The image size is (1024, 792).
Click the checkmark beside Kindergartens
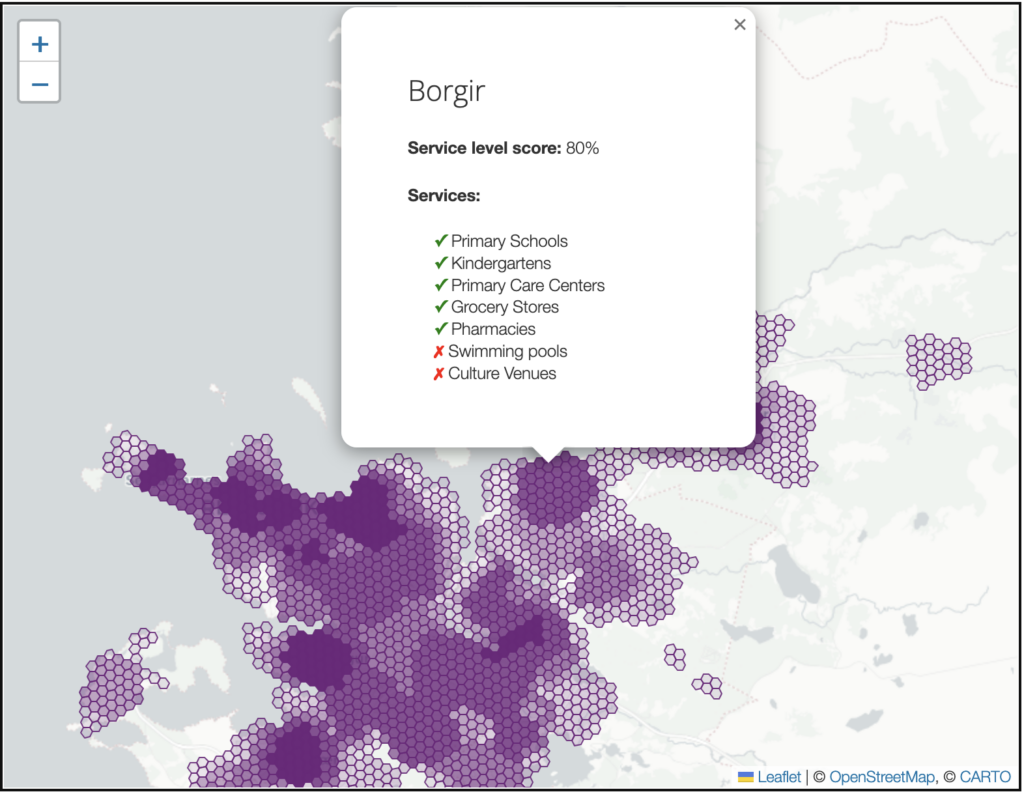click(x=440, y=263)
